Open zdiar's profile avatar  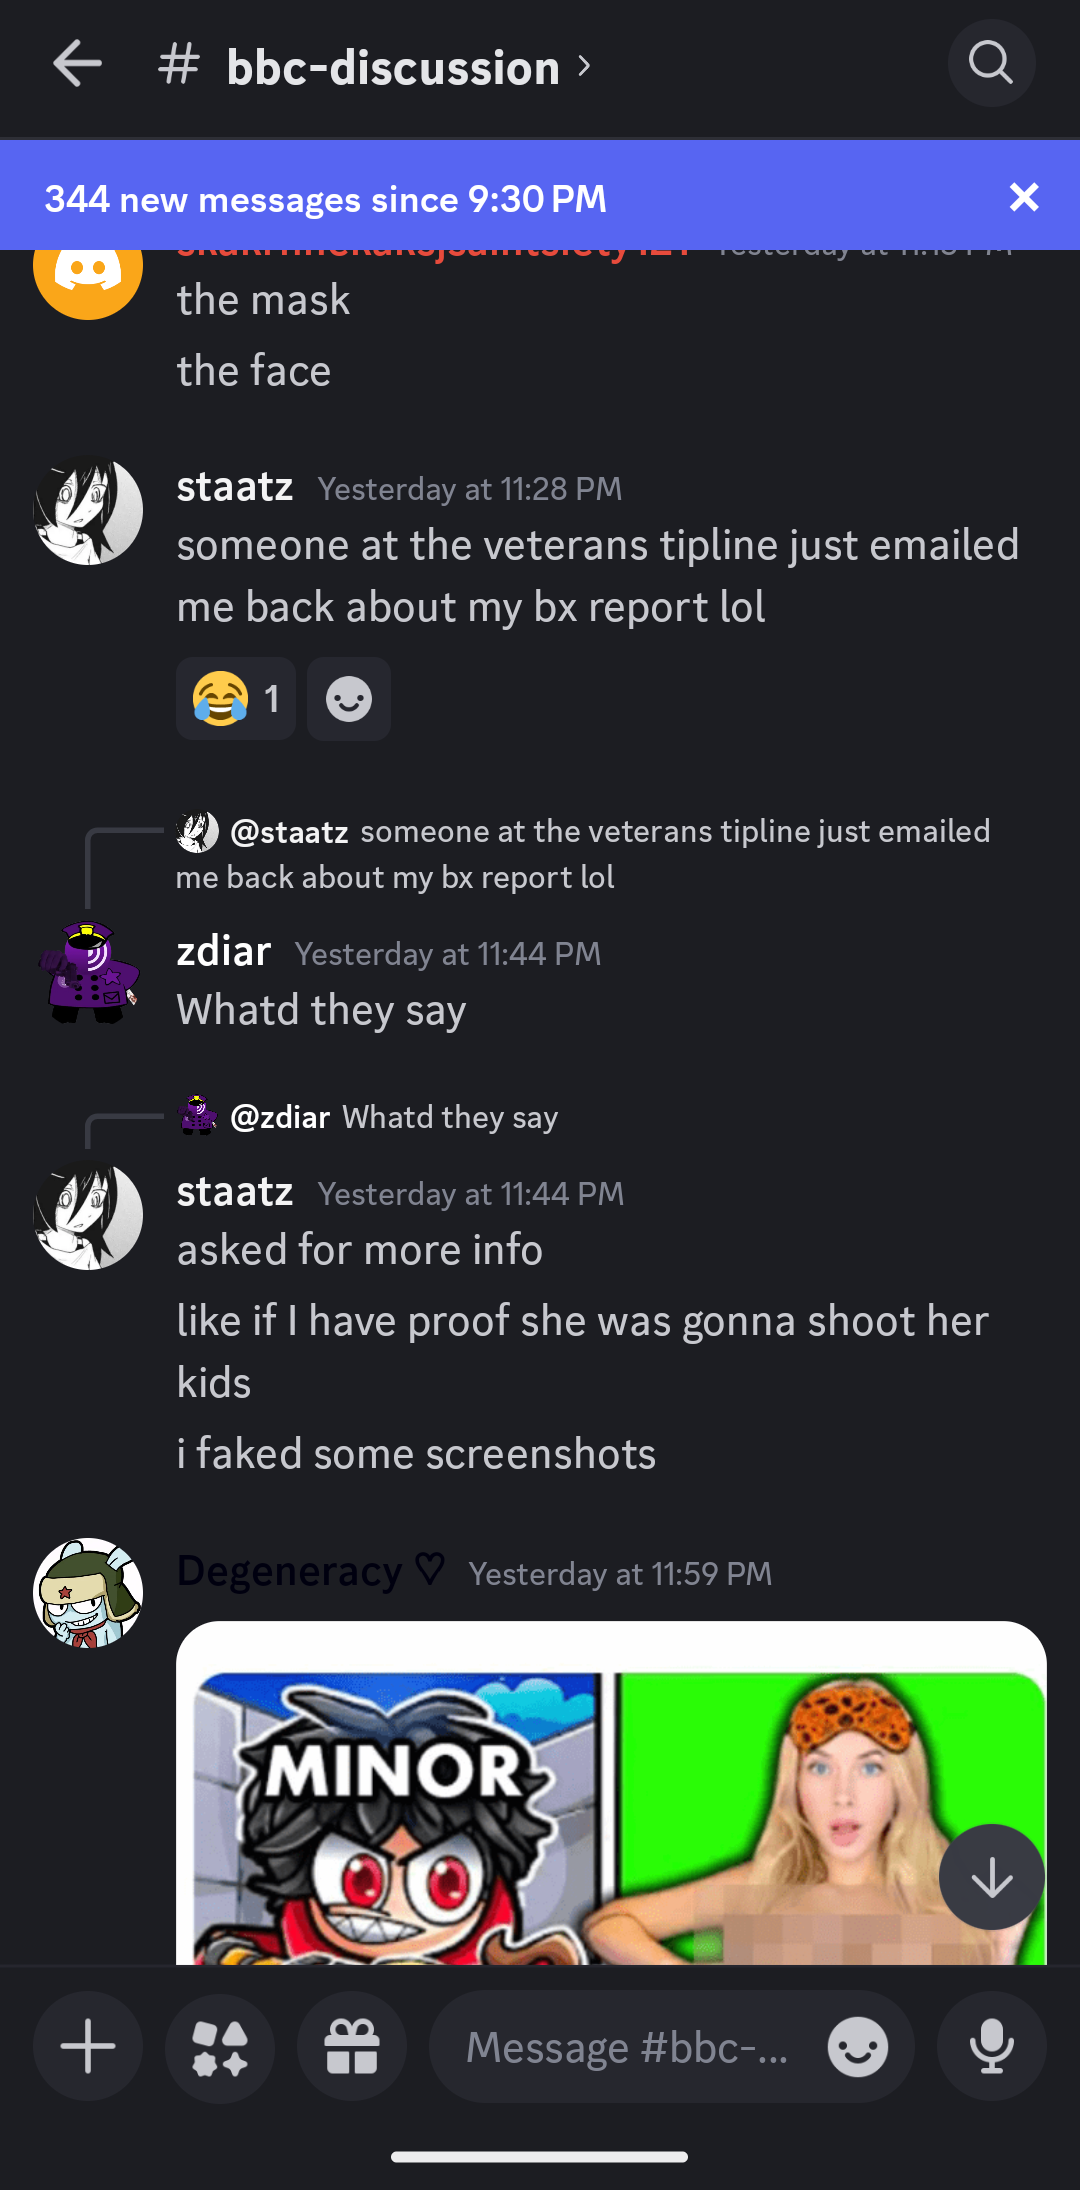click(x=88, y=973)
